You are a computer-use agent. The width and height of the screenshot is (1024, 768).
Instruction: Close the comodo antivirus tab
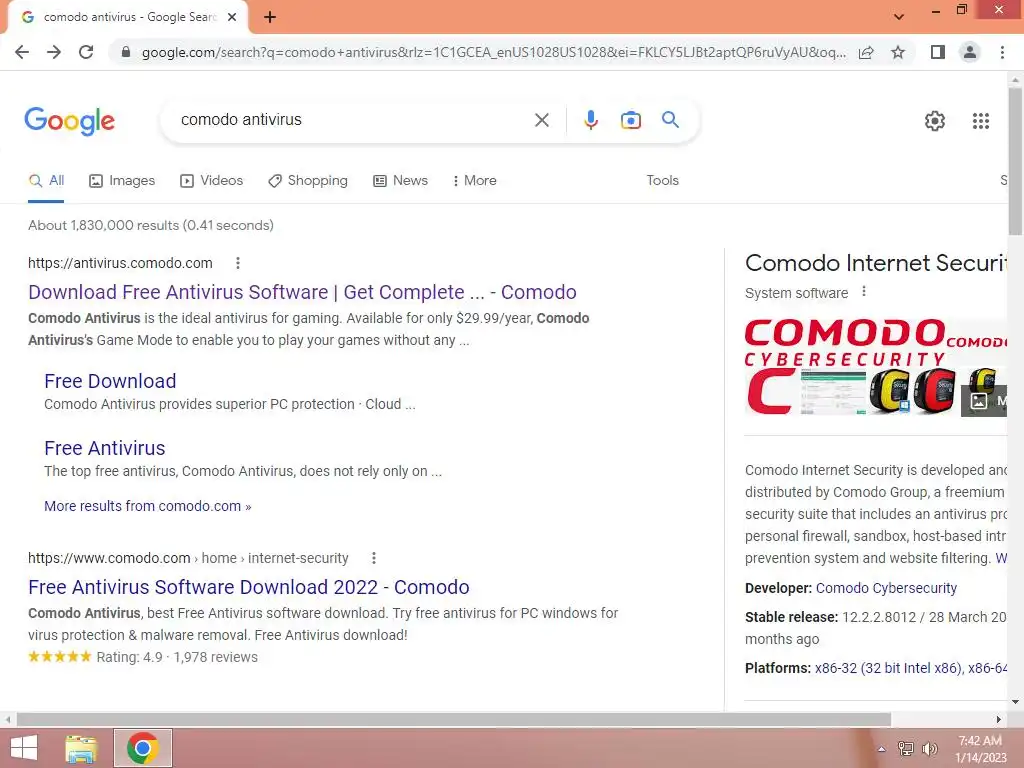coord(232,17)
